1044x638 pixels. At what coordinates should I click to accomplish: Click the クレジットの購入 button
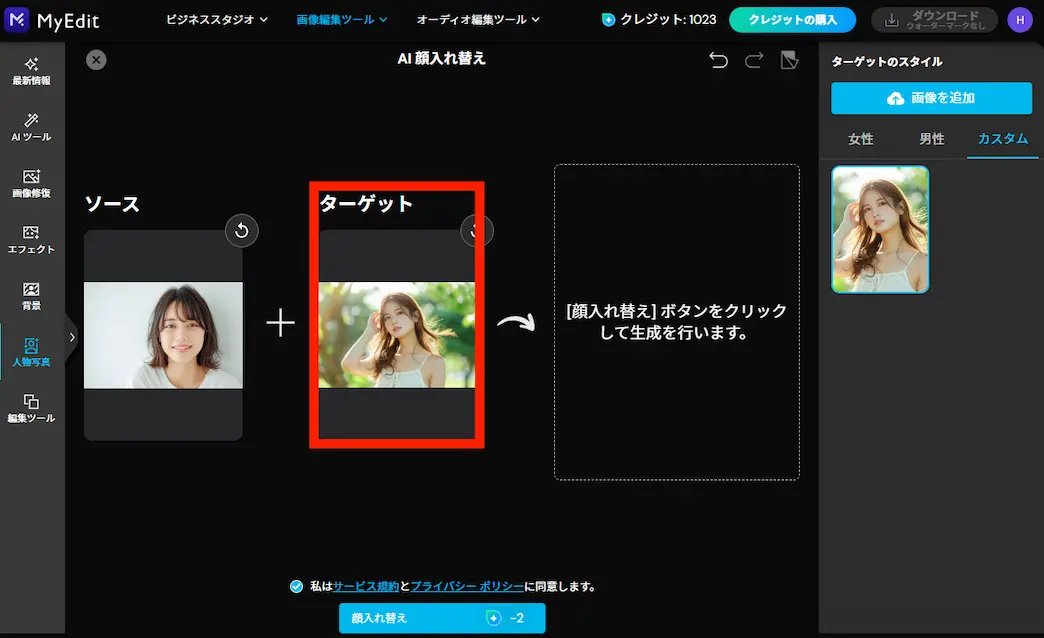coord(792,19)
